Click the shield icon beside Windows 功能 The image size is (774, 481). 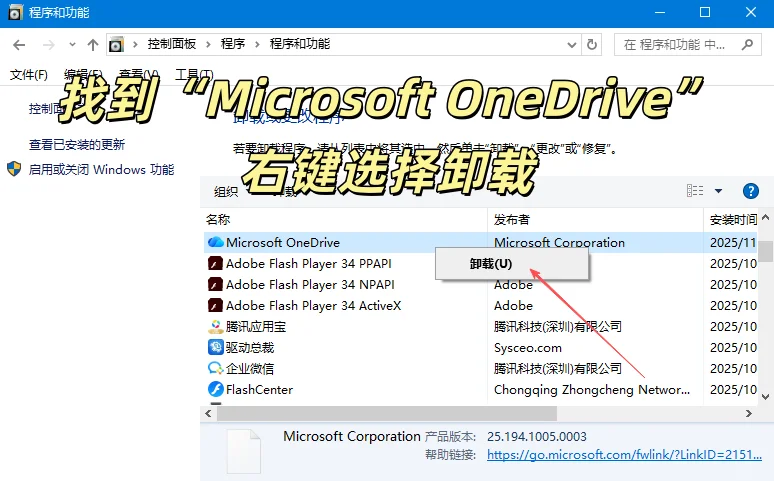14,169
